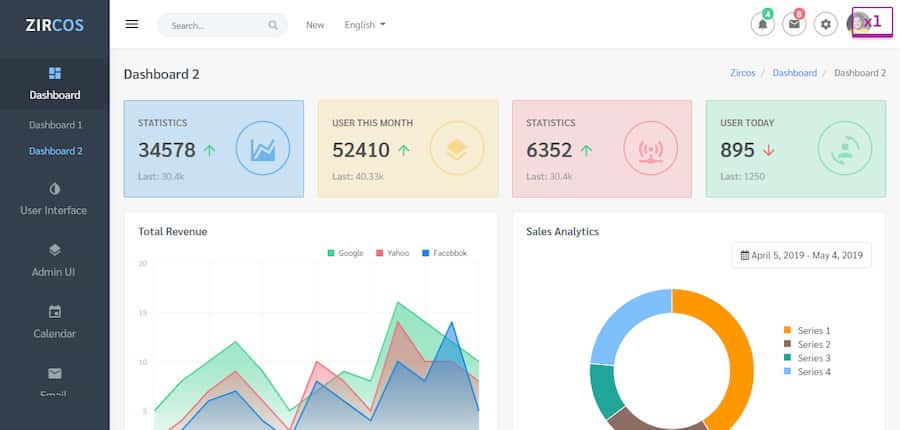Click the 34578 statistics value

click(x=167, y=150)
